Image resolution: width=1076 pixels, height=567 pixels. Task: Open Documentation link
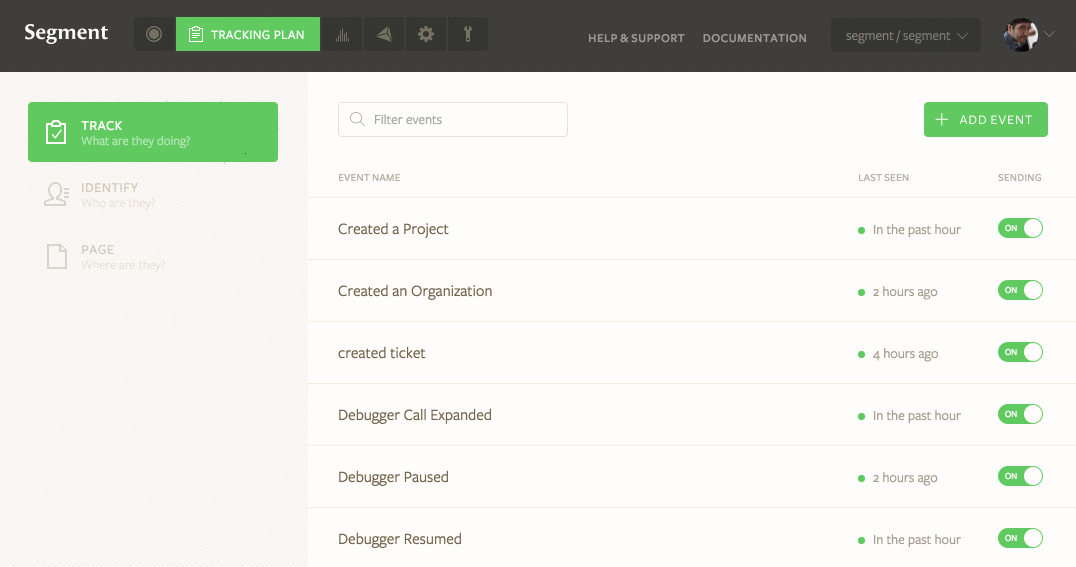754,38
